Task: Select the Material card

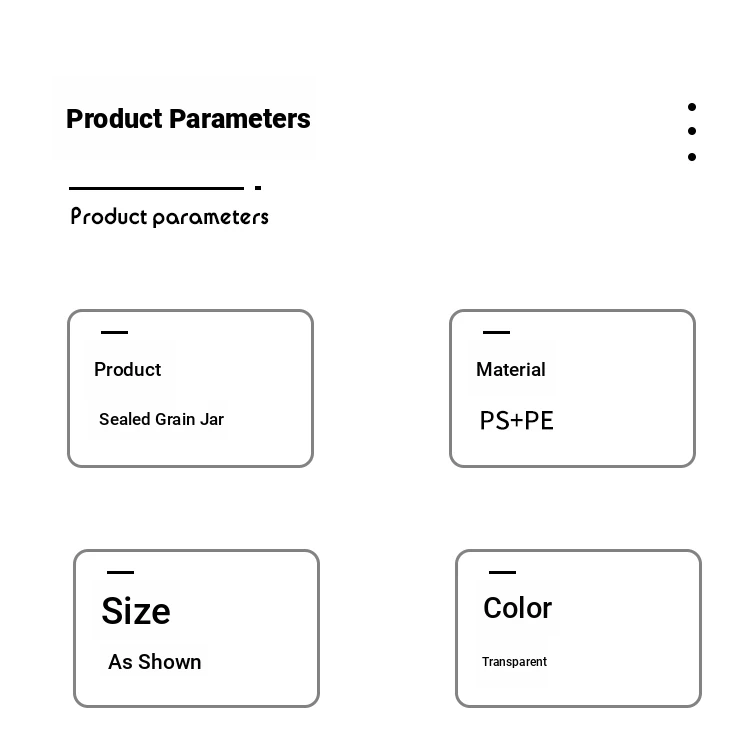Action: (x=572, y=388)
